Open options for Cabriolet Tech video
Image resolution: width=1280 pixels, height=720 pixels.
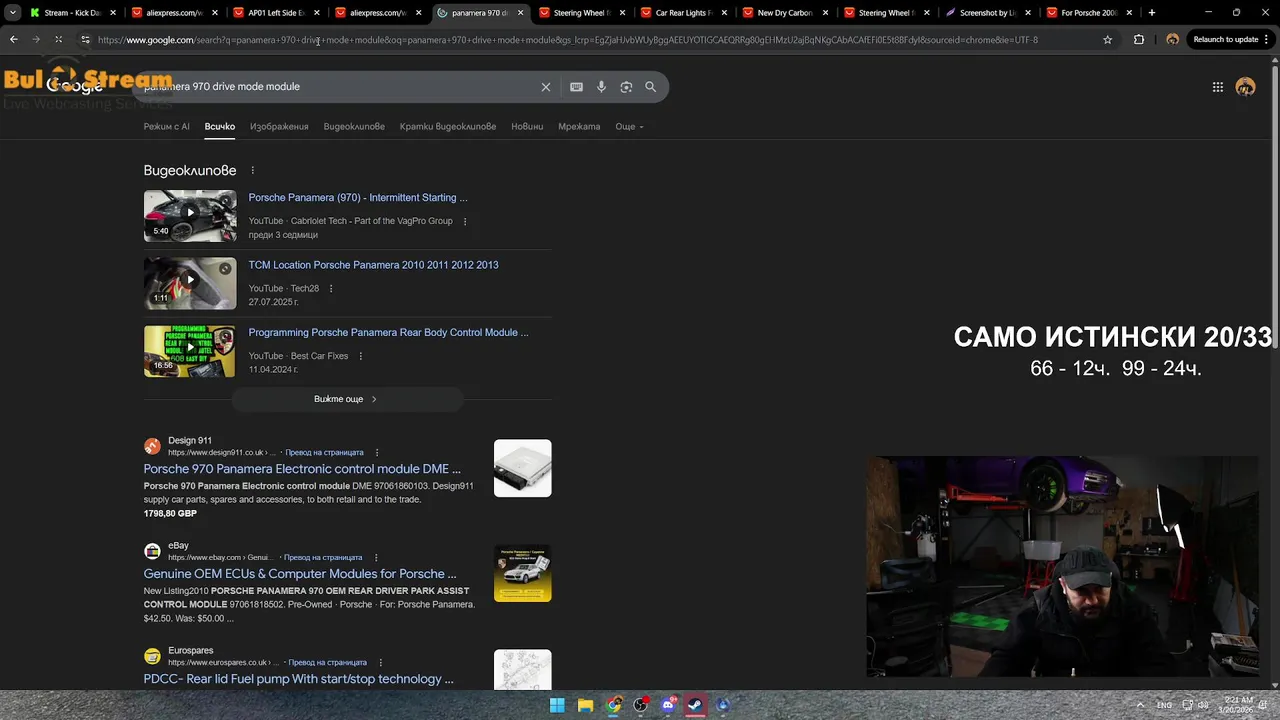pos(465,221)
